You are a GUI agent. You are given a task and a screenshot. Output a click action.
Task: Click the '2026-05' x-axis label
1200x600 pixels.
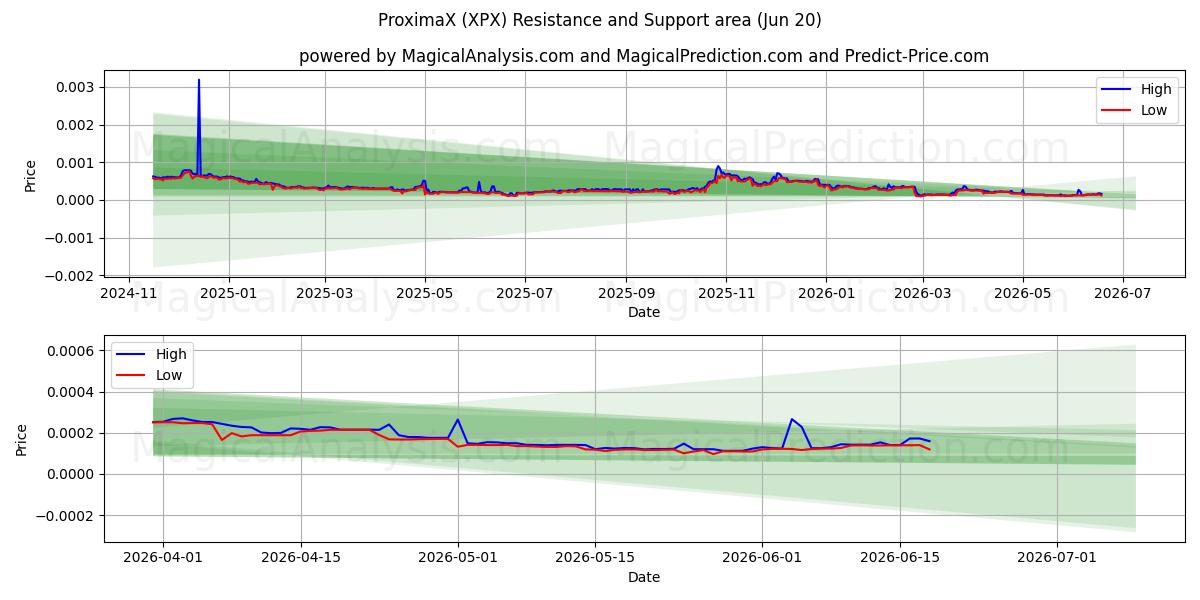click(x=1022, y=295)
